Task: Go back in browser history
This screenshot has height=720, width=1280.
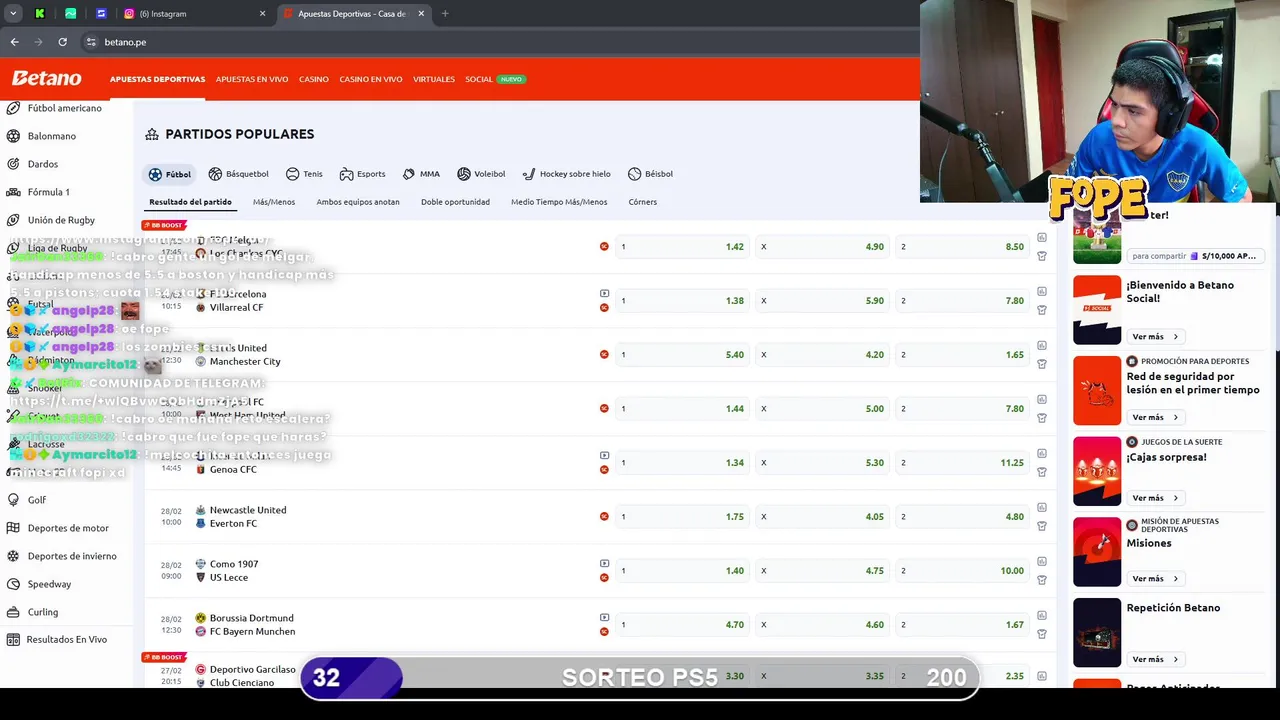Action: [14, 42]
